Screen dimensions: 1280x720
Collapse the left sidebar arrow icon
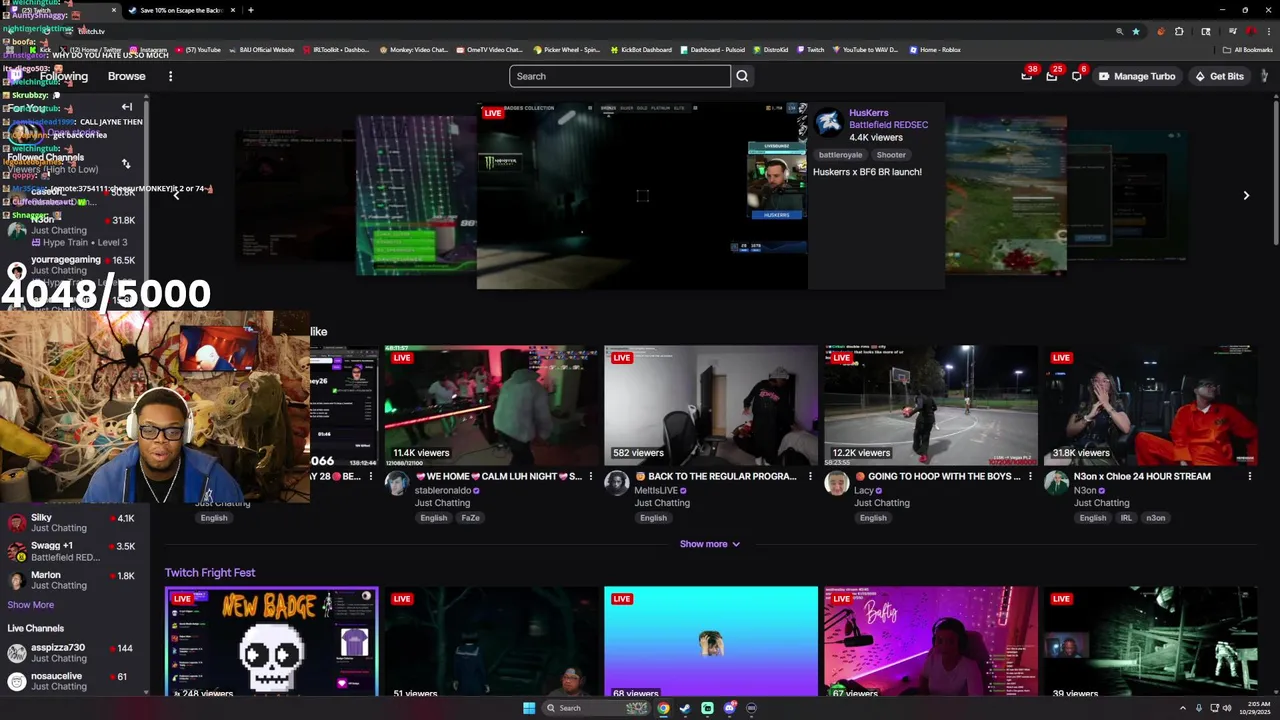click(127, 107)
